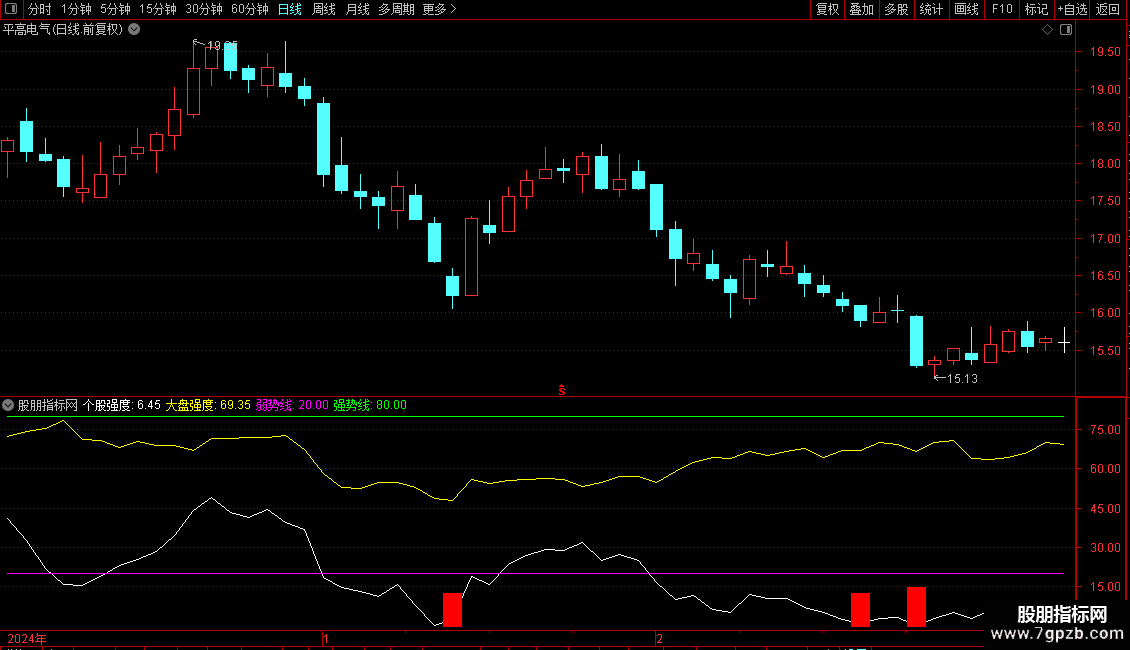Switch to the 周线 weekly chart tab

pyautogui.click(x=324, y=9)
